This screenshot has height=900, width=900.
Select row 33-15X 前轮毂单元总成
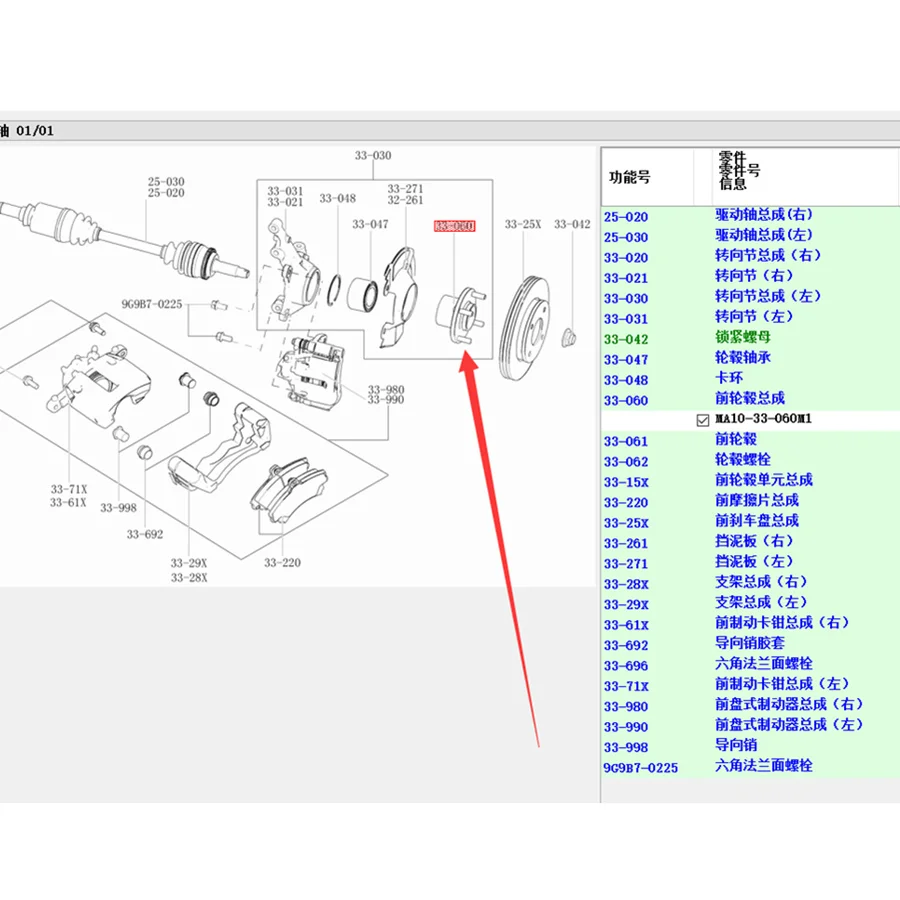[750, 481]
